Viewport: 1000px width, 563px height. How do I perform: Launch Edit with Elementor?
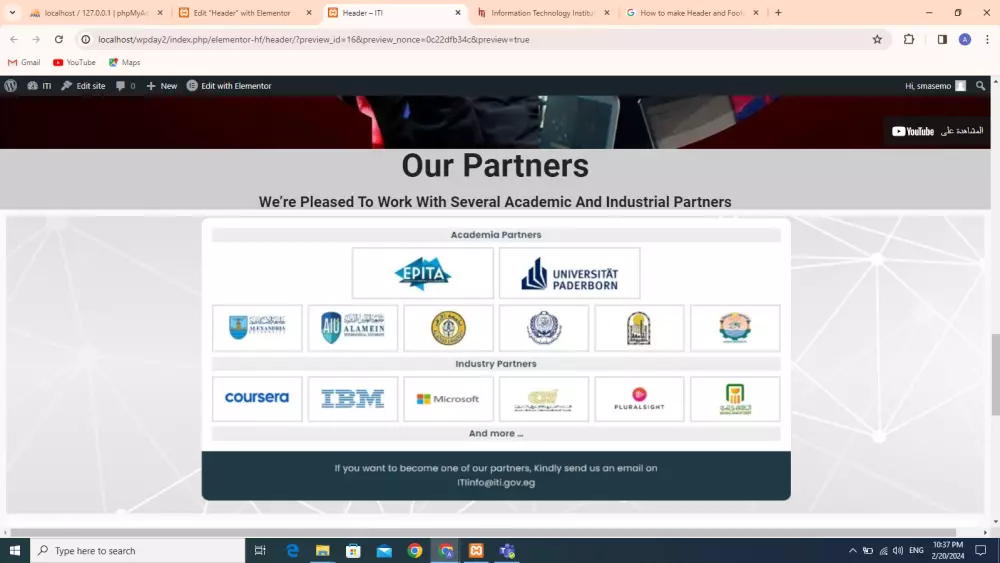[x=229, y=85]
